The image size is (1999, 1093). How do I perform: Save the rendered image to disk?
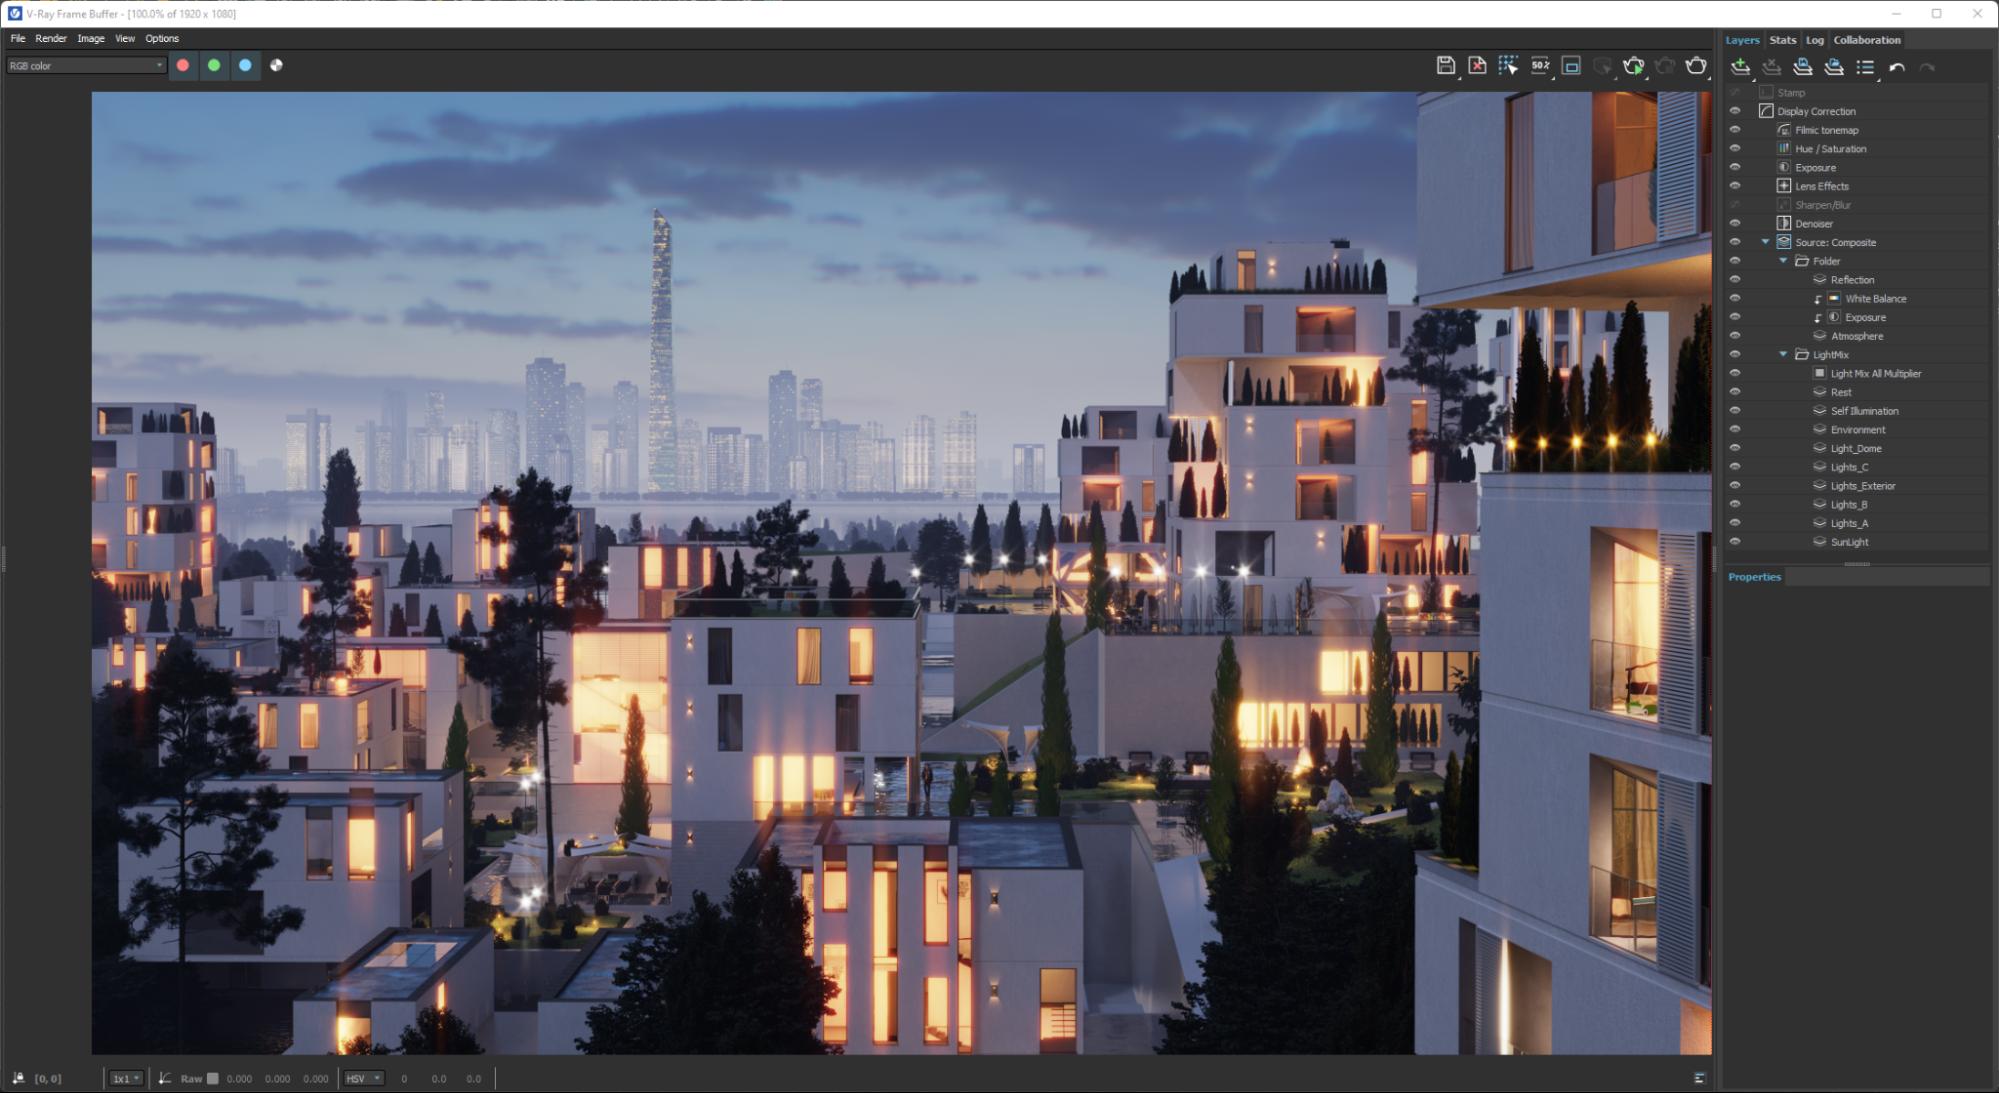coord(1446,65)
